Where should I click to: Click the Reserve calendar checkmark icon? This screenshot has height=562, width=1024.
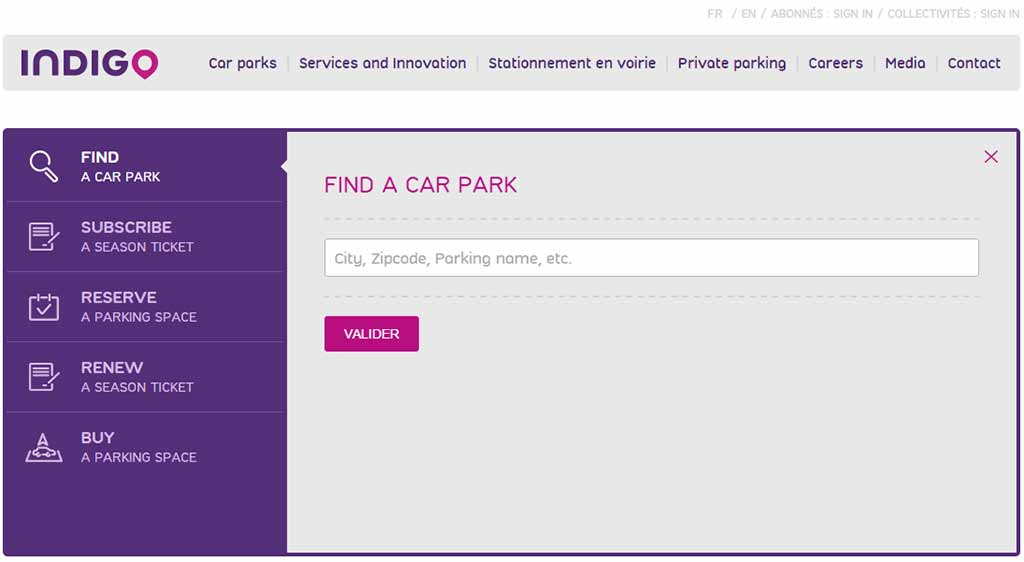pos(44,306)
